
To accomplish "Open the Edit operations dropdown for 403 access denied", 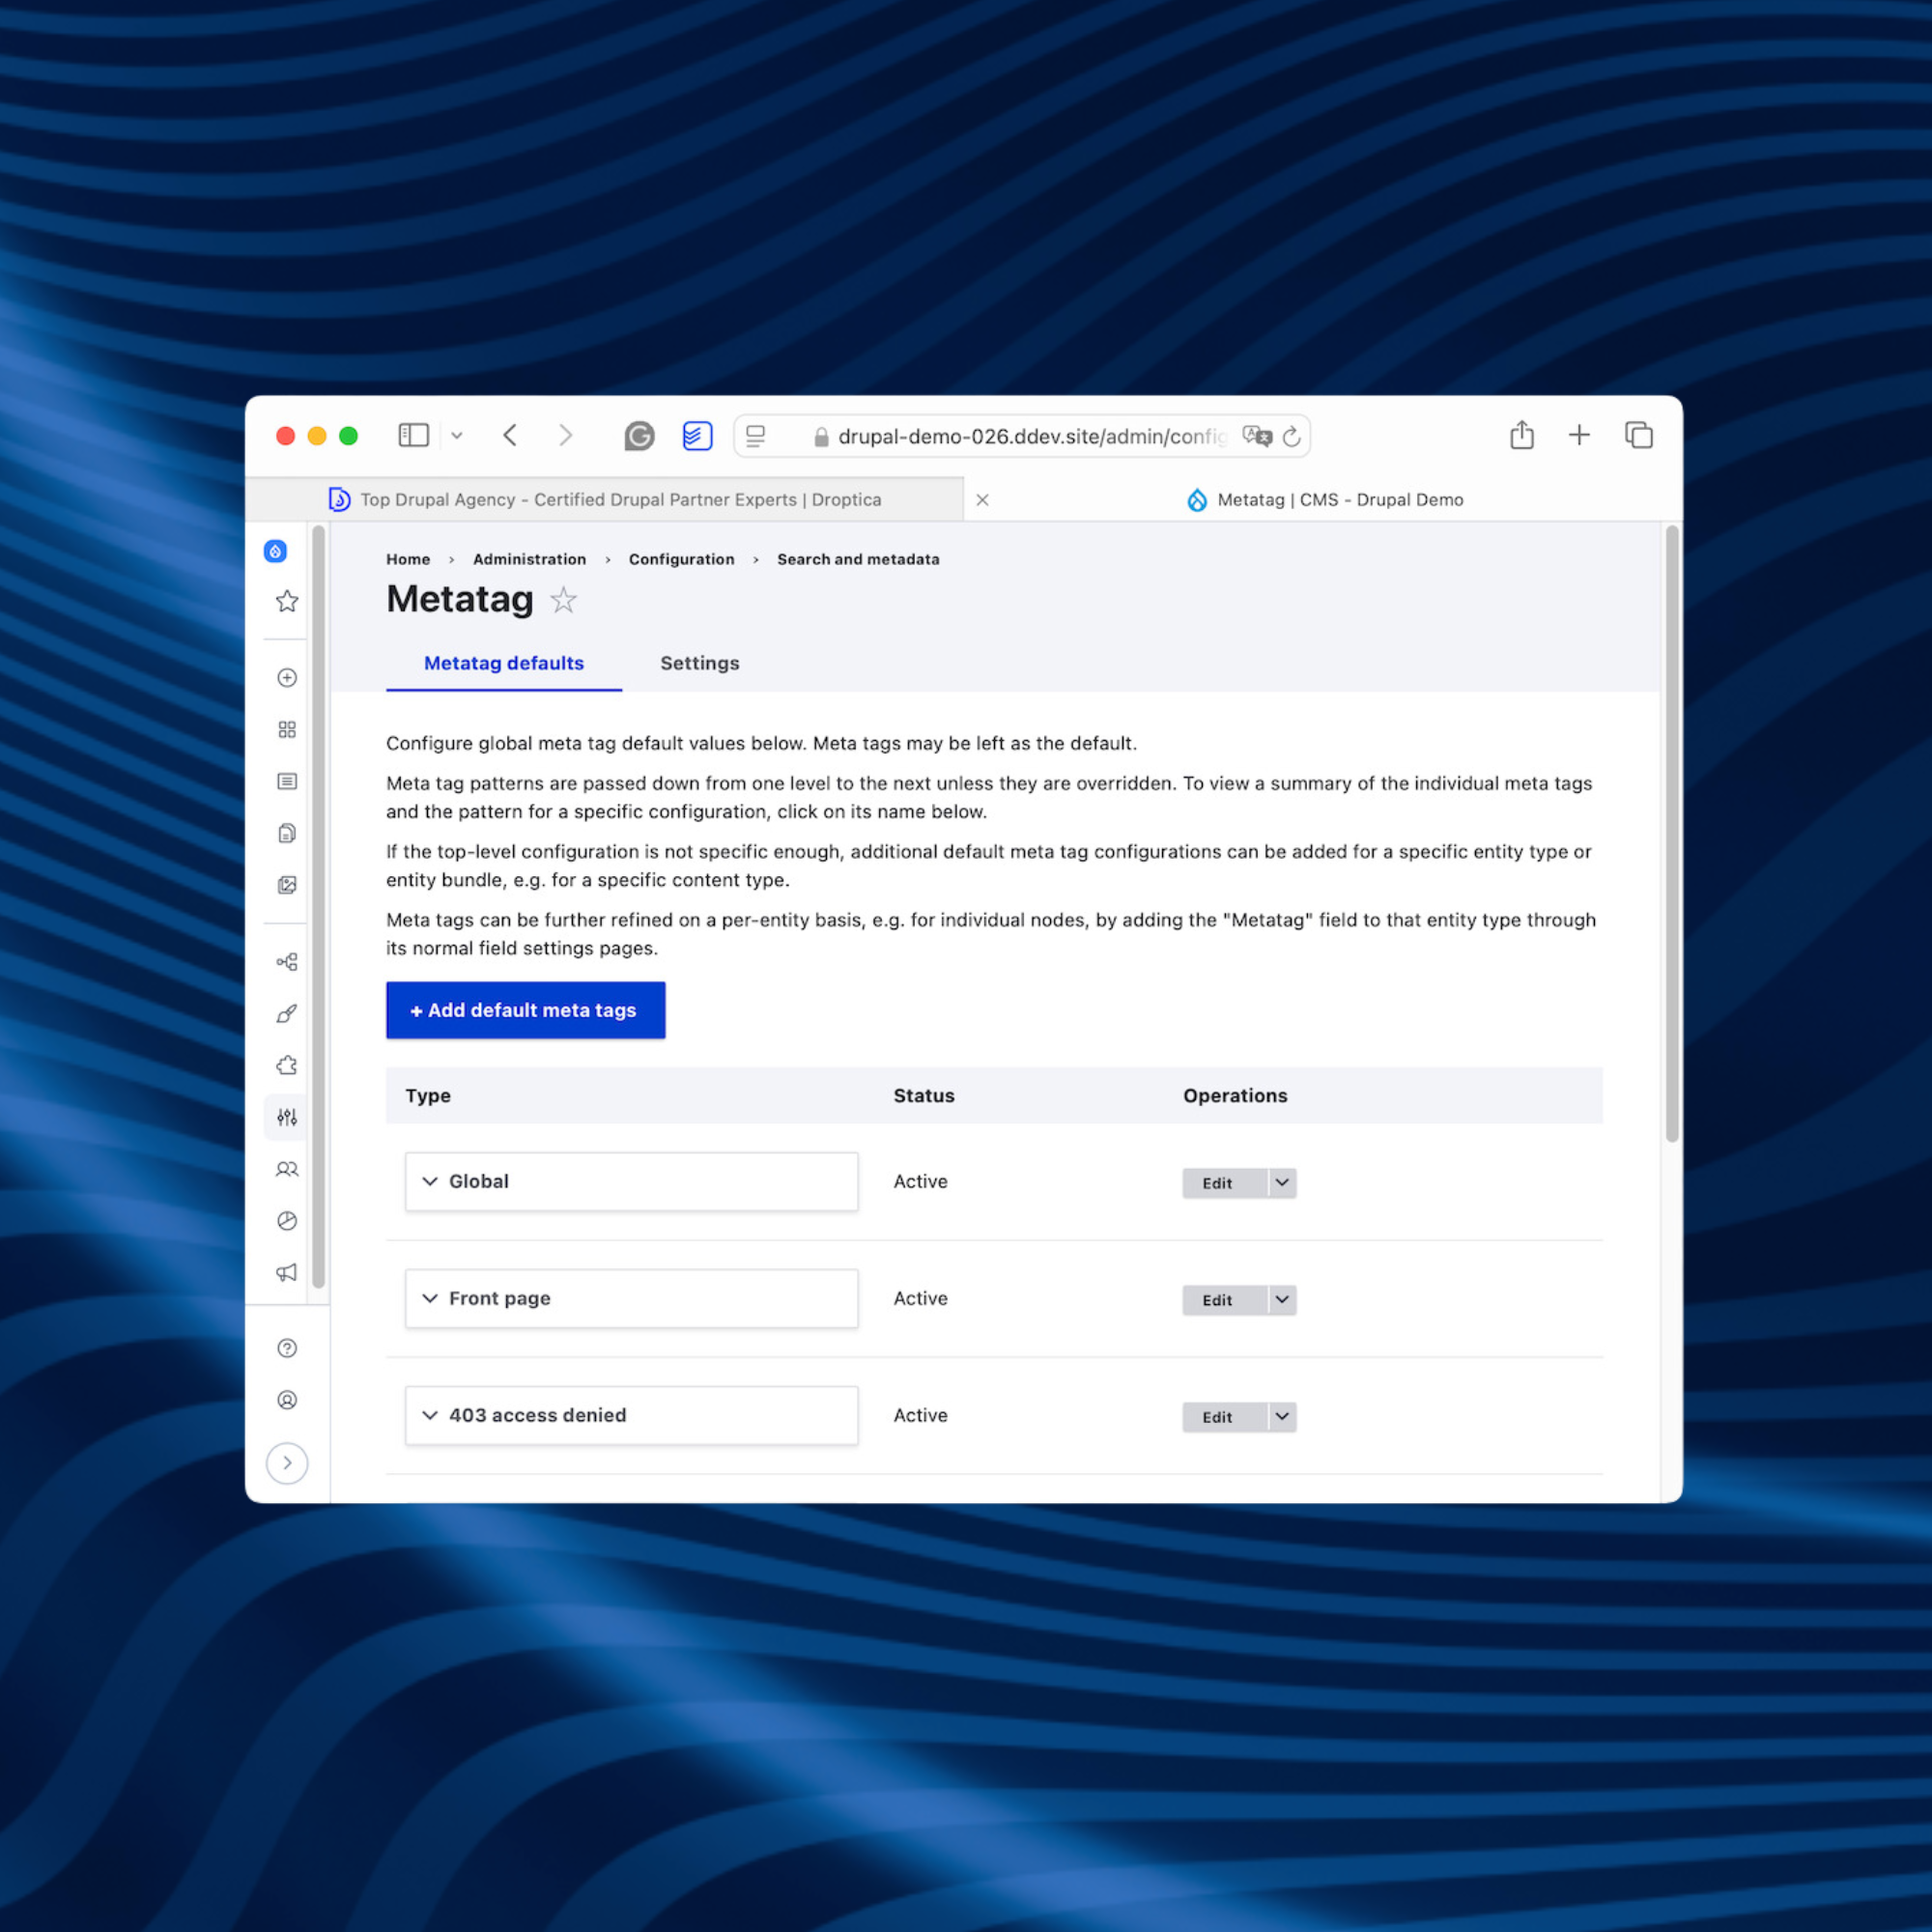I will 1281,1416.
